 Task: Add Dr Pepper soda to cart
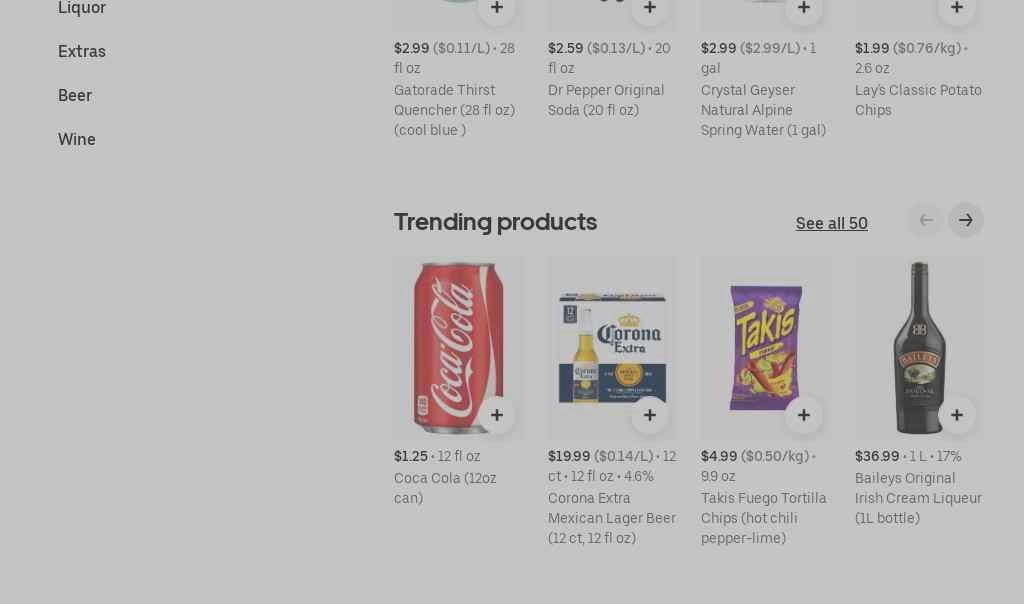tap(650, 9)
